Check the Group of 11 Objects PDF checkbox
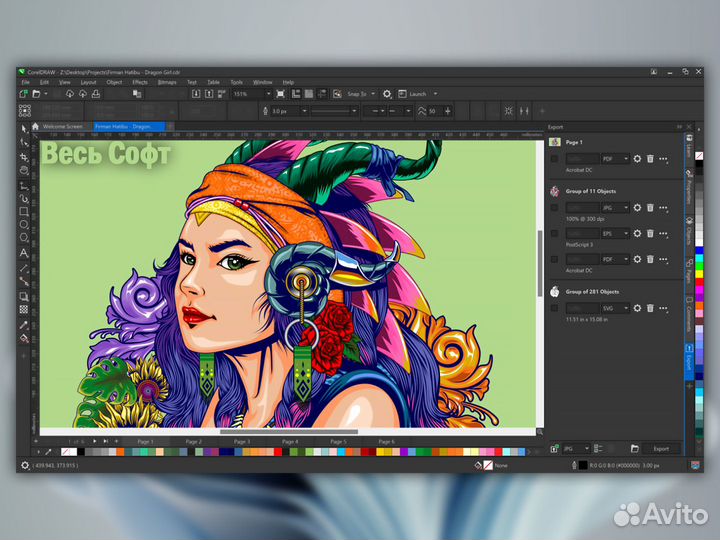 555,259
